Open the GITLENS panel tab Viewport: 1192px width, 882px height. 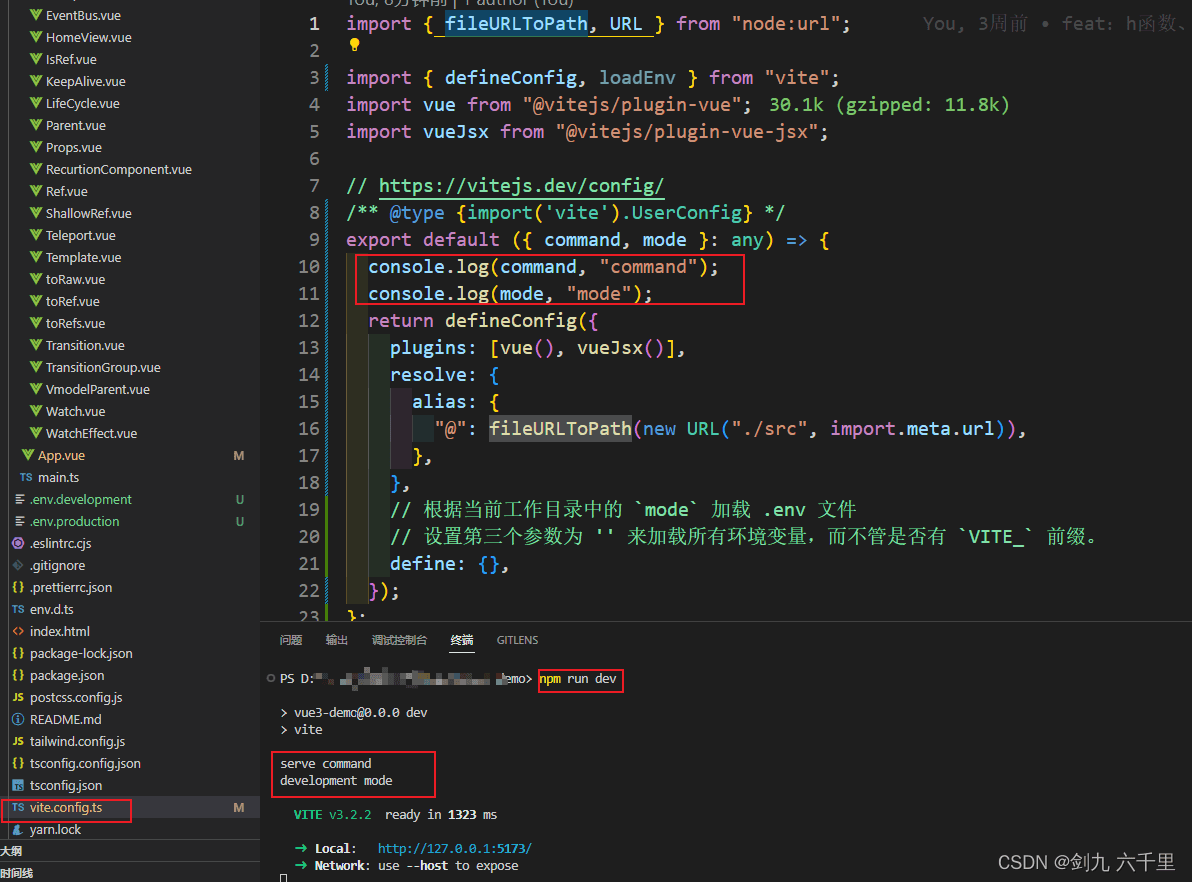pyautogui.click(x=517, y=640)
